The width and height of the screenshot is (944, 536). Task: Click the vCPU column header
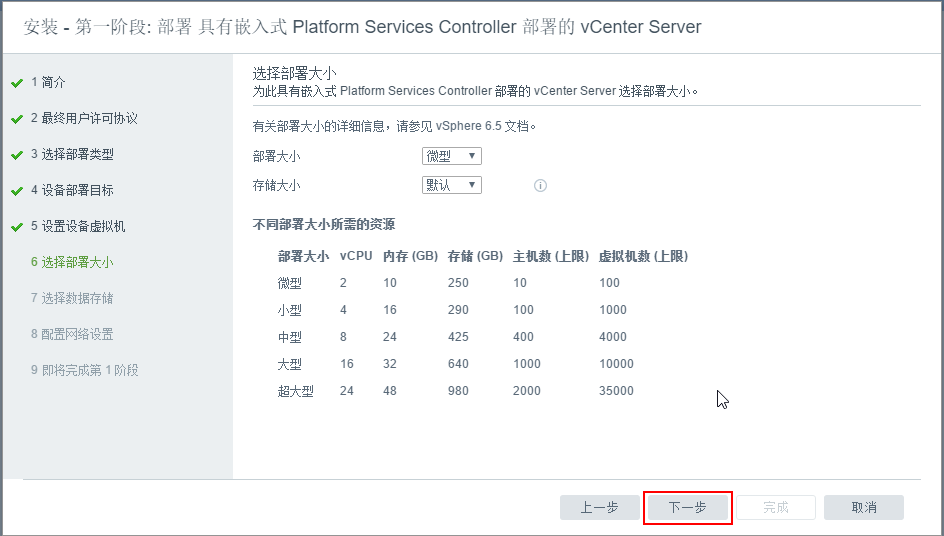click(x=356, y=256)
